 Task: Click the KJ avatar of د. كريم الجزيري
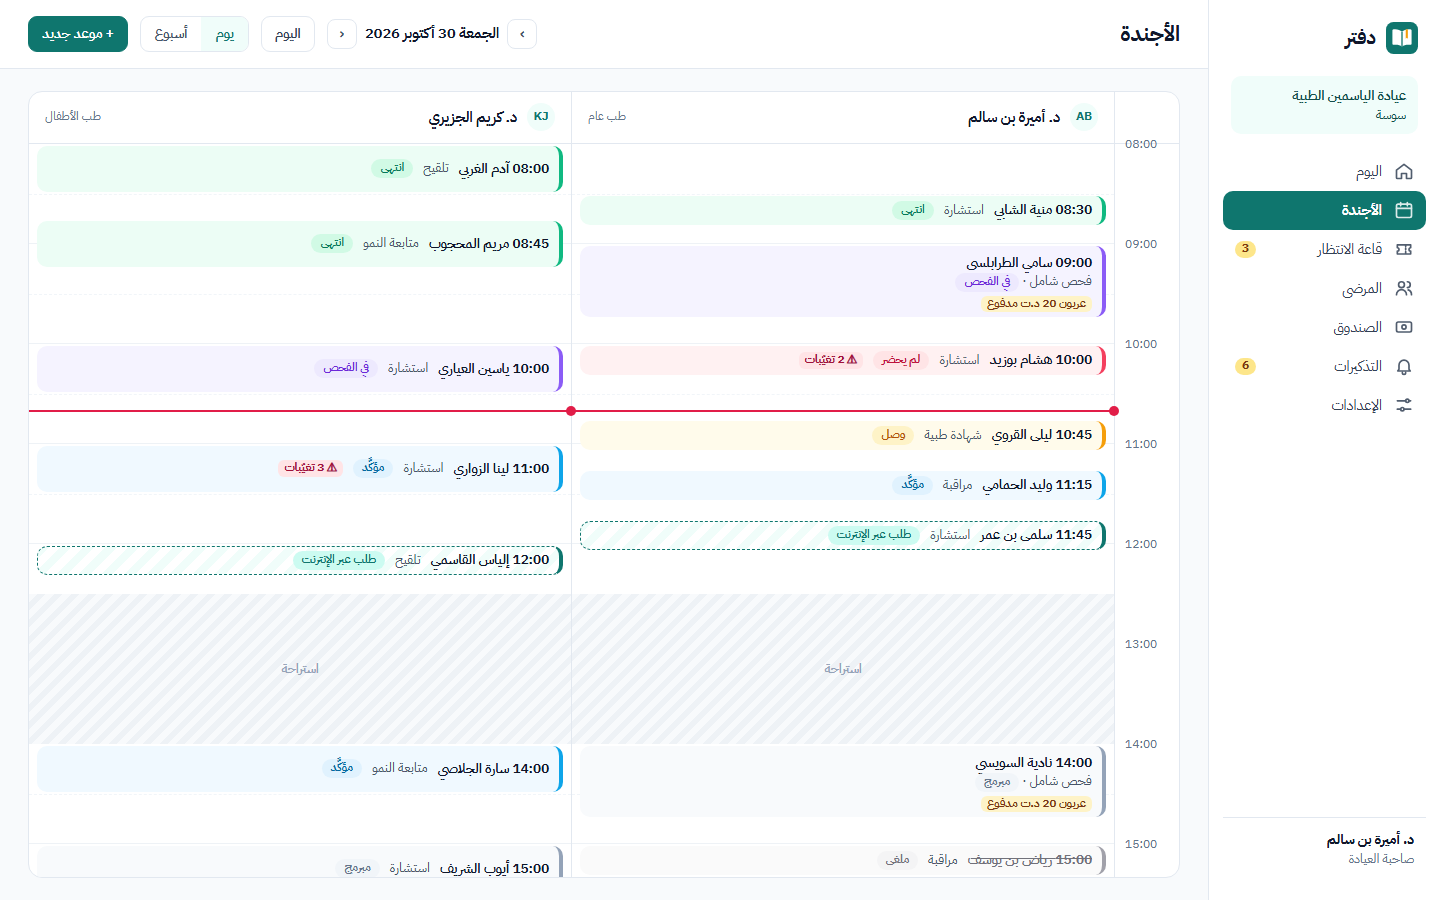coord(541,117)
